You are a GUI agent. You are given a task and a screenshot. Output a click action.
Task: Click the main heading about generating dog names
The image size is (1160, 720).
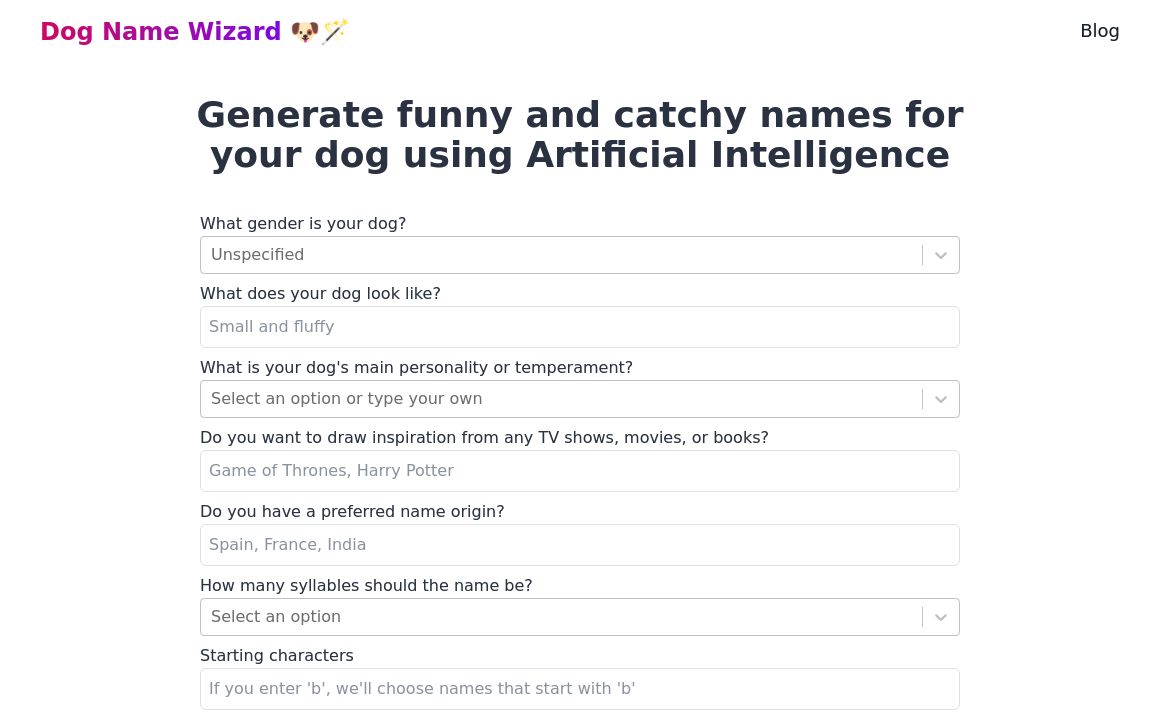[x=580, y=134]
